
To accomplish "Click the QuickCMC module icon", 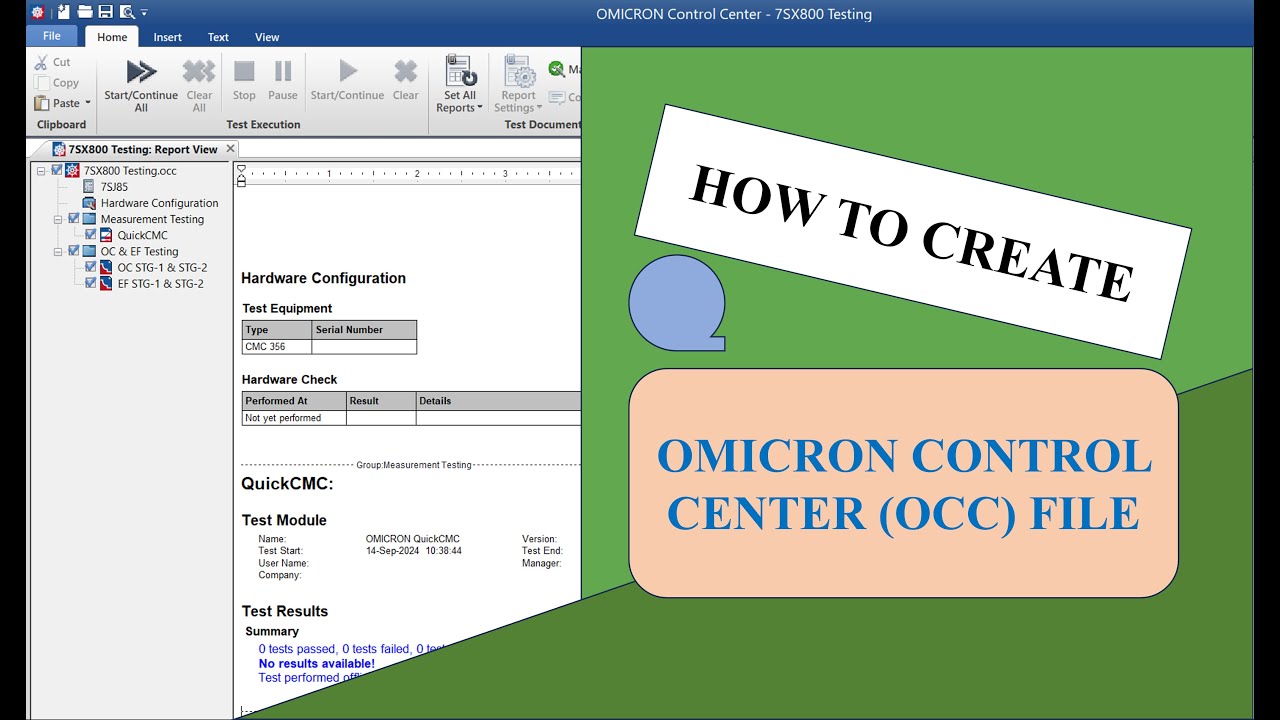I will 106,235.
